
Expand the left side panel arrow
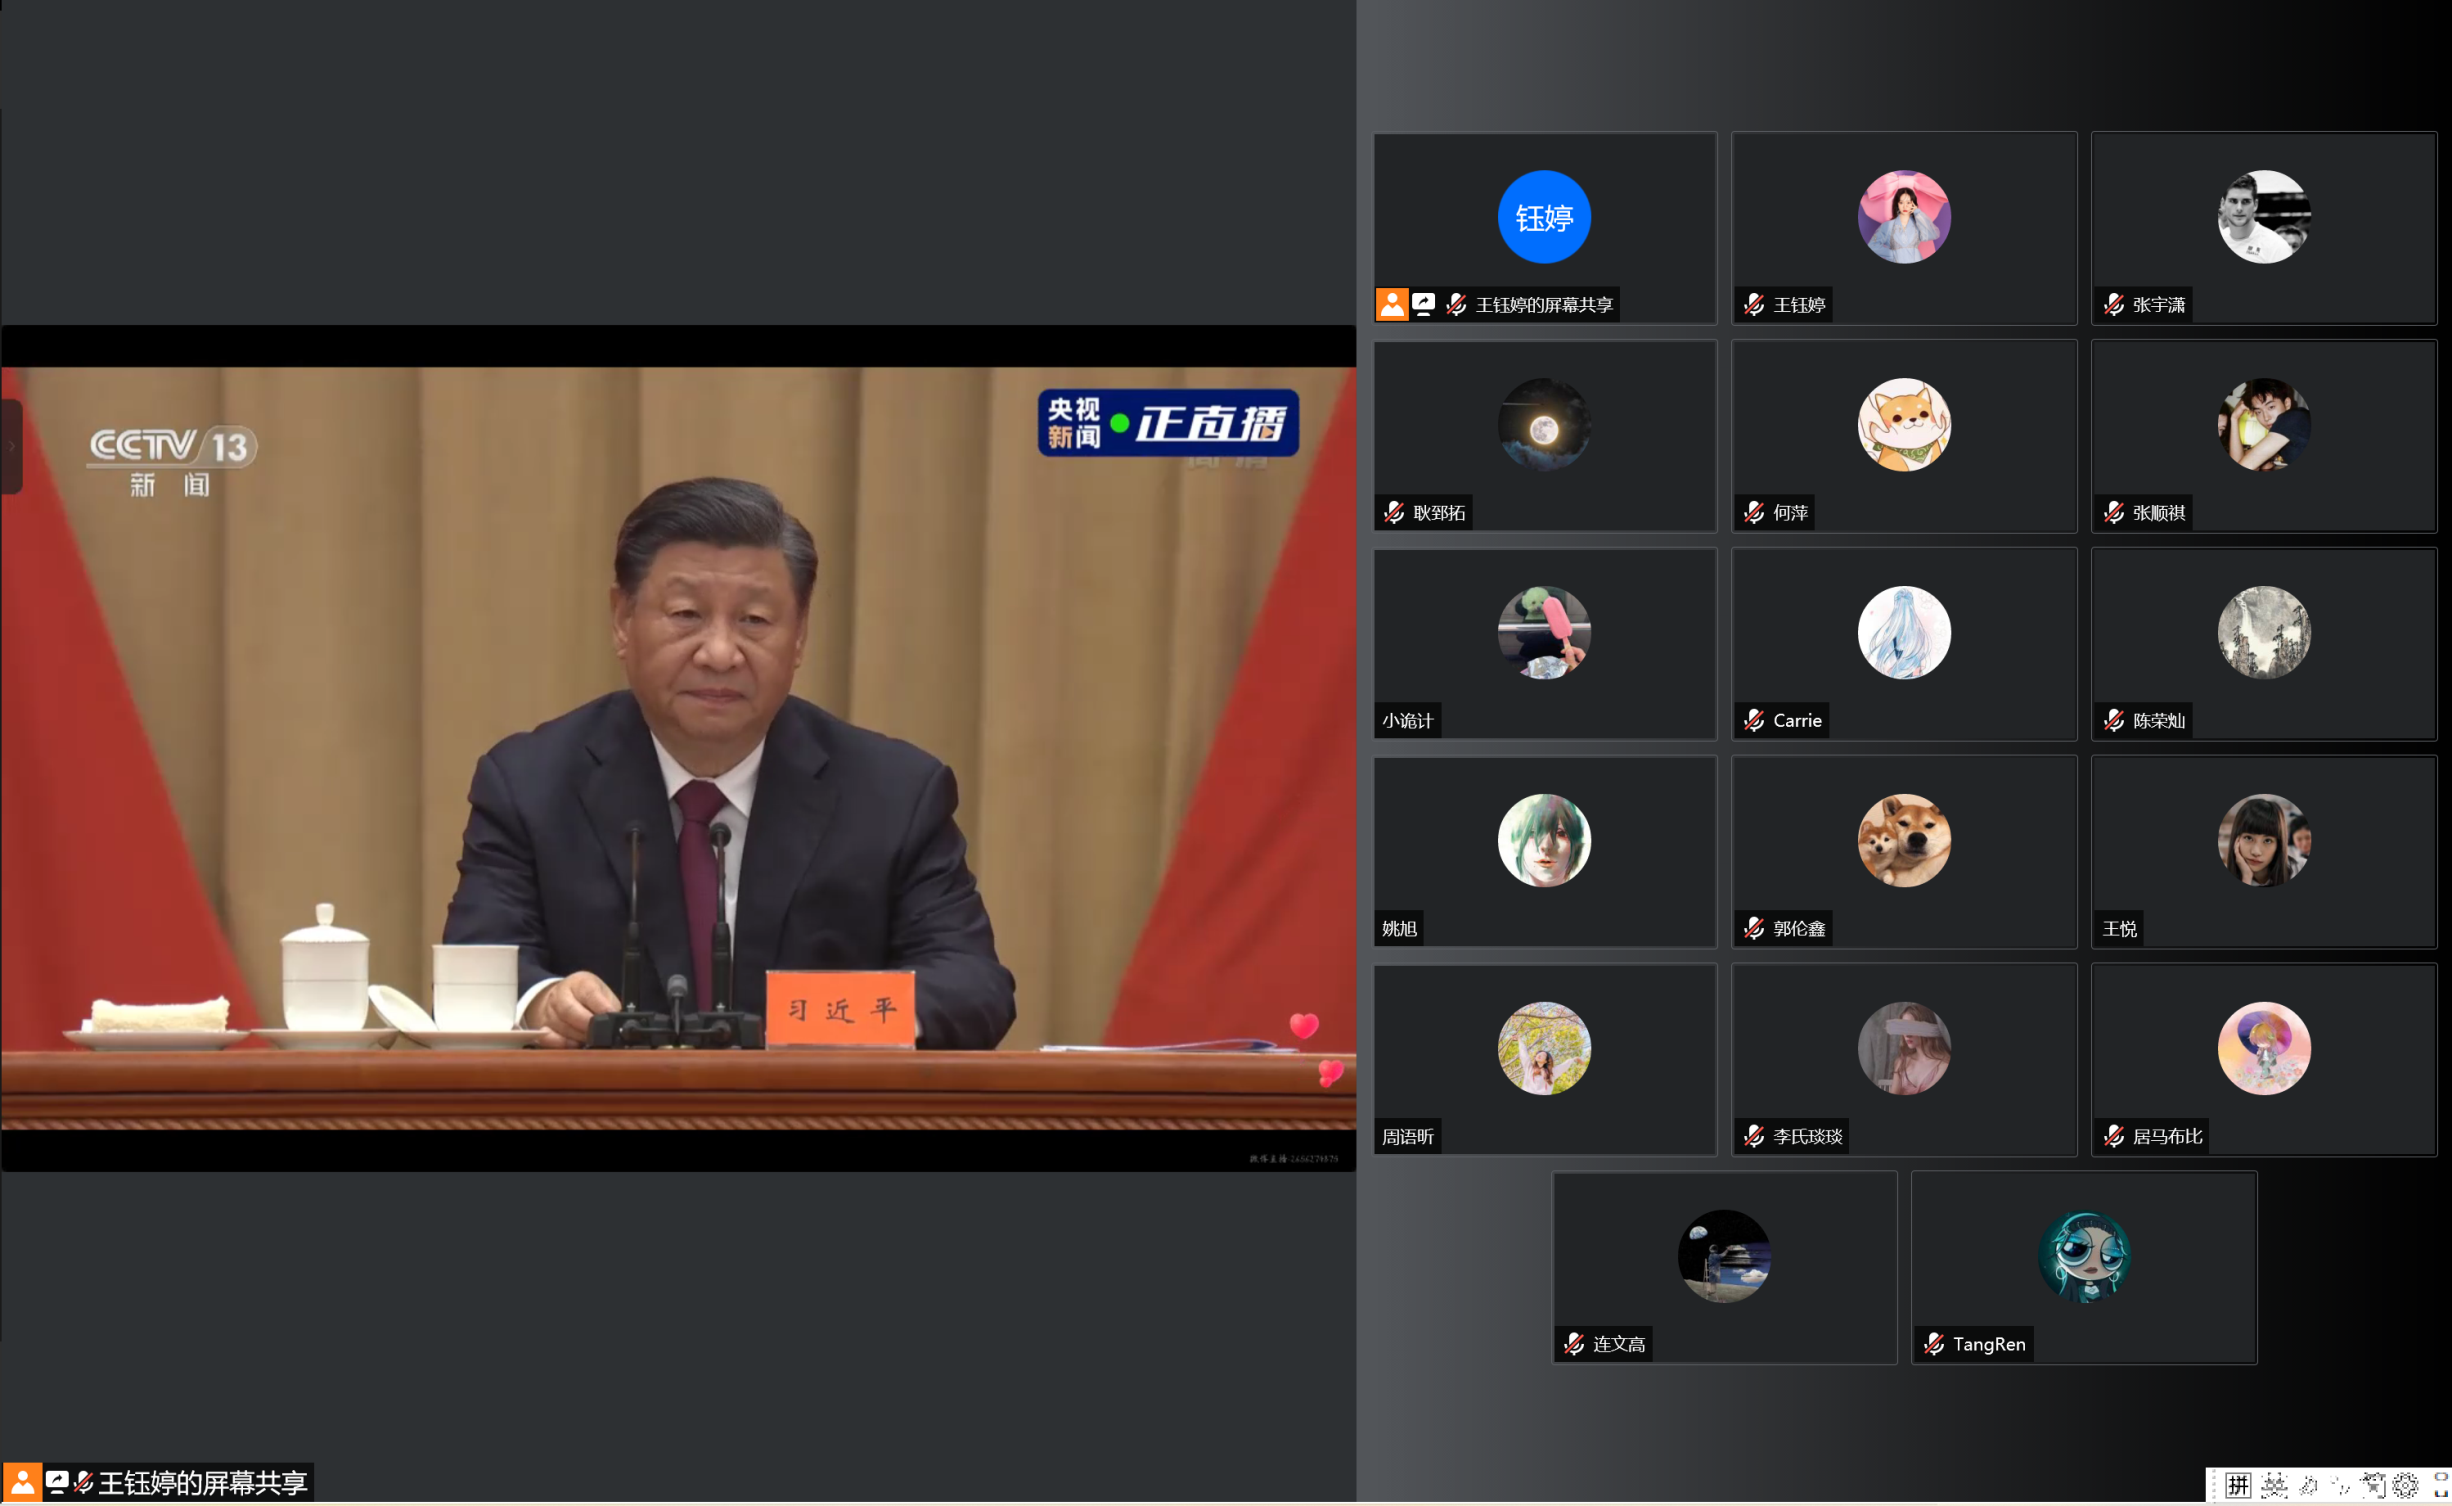(x=11, y=446)
